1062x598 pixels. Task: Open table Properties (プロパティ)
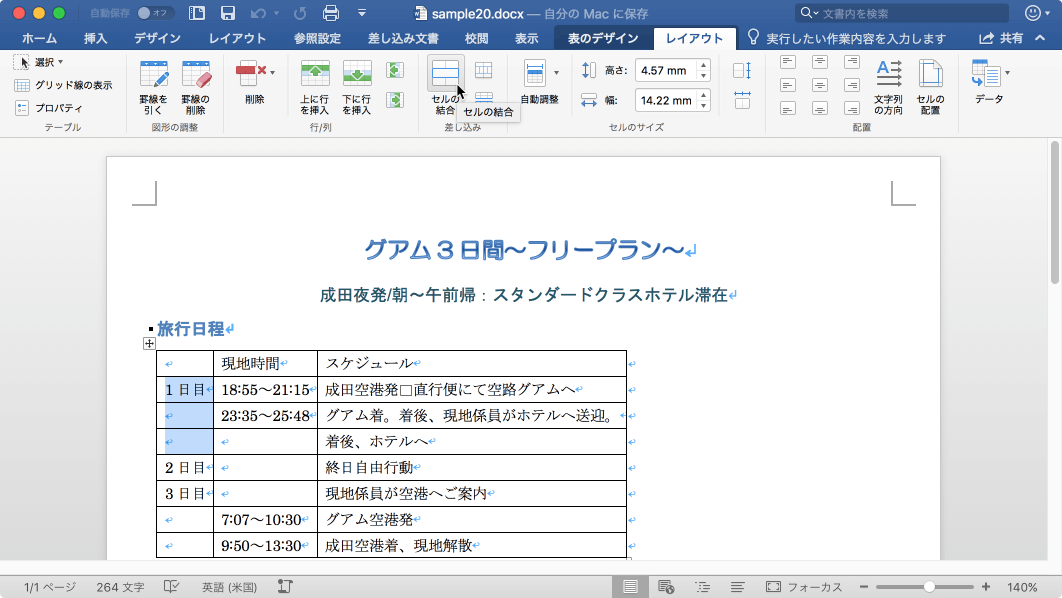[x=49, y=108]
